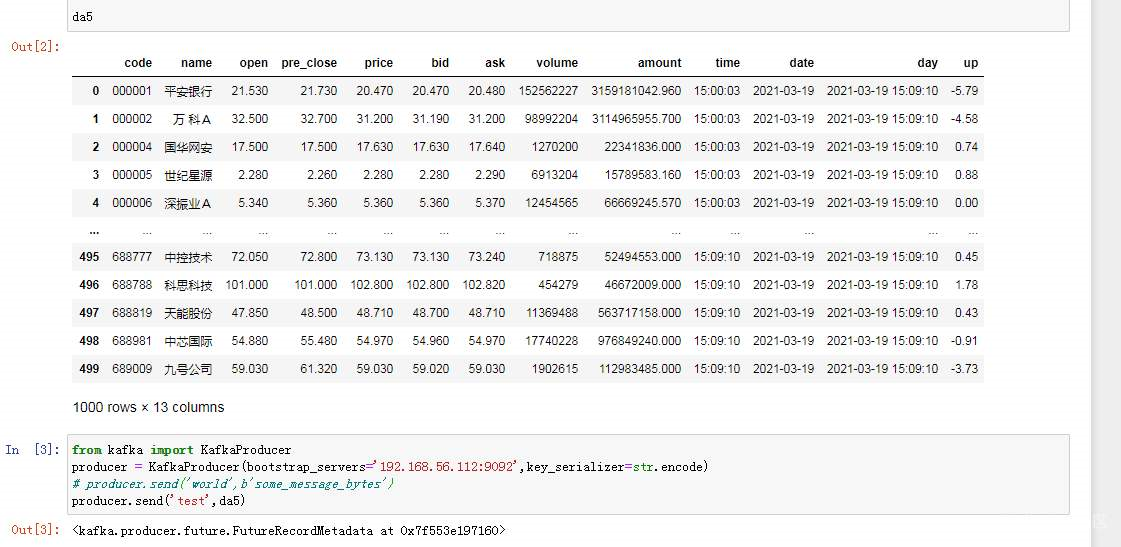Click the name cell 九号公司
Viewport: 1121px width, 547px height.
click(x=188, y=369)
